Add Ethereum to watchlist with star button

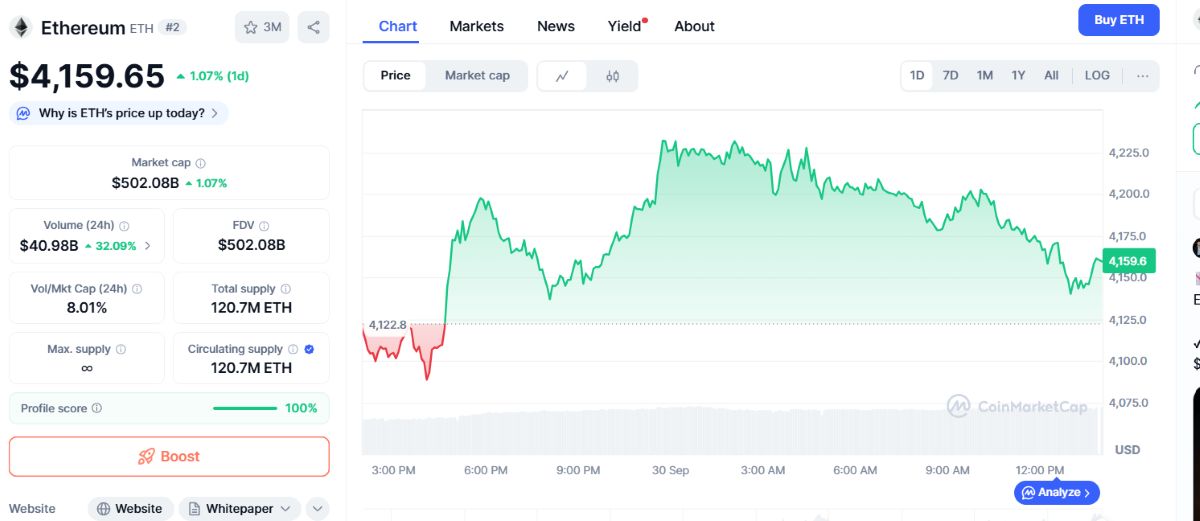point(262,27)
